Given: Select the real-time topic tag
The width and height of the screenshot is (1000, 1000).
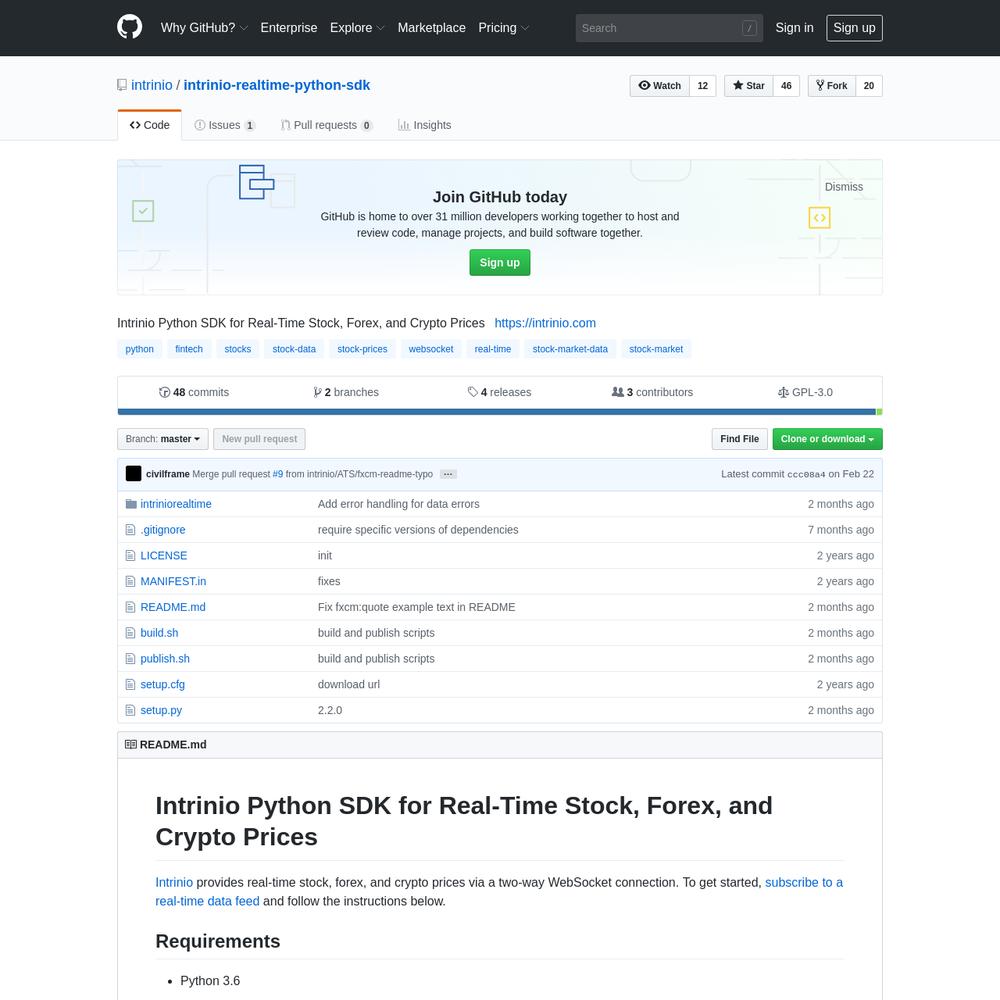Looking at the screenshot, I should [492, 349].
